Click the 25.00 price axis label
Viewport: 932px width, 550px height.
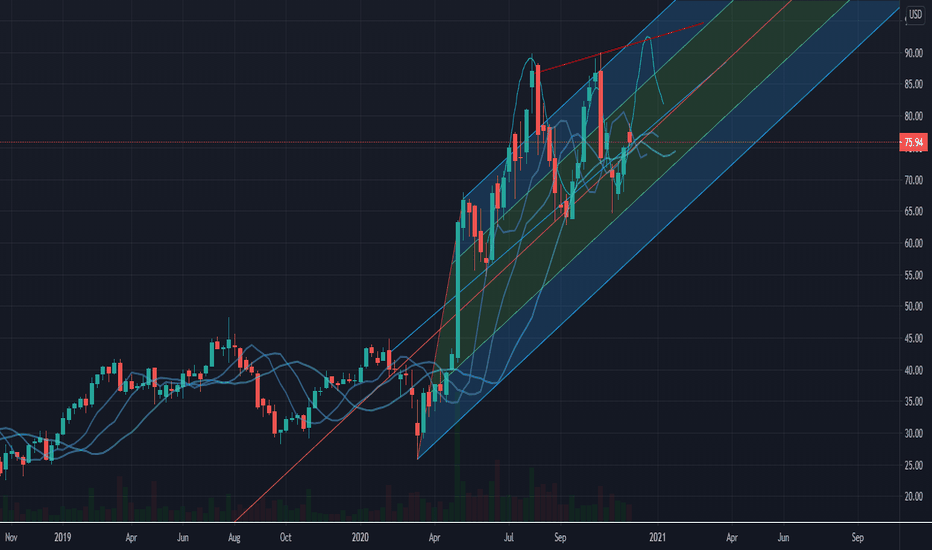pyautogui.click(x=913, y=465)
